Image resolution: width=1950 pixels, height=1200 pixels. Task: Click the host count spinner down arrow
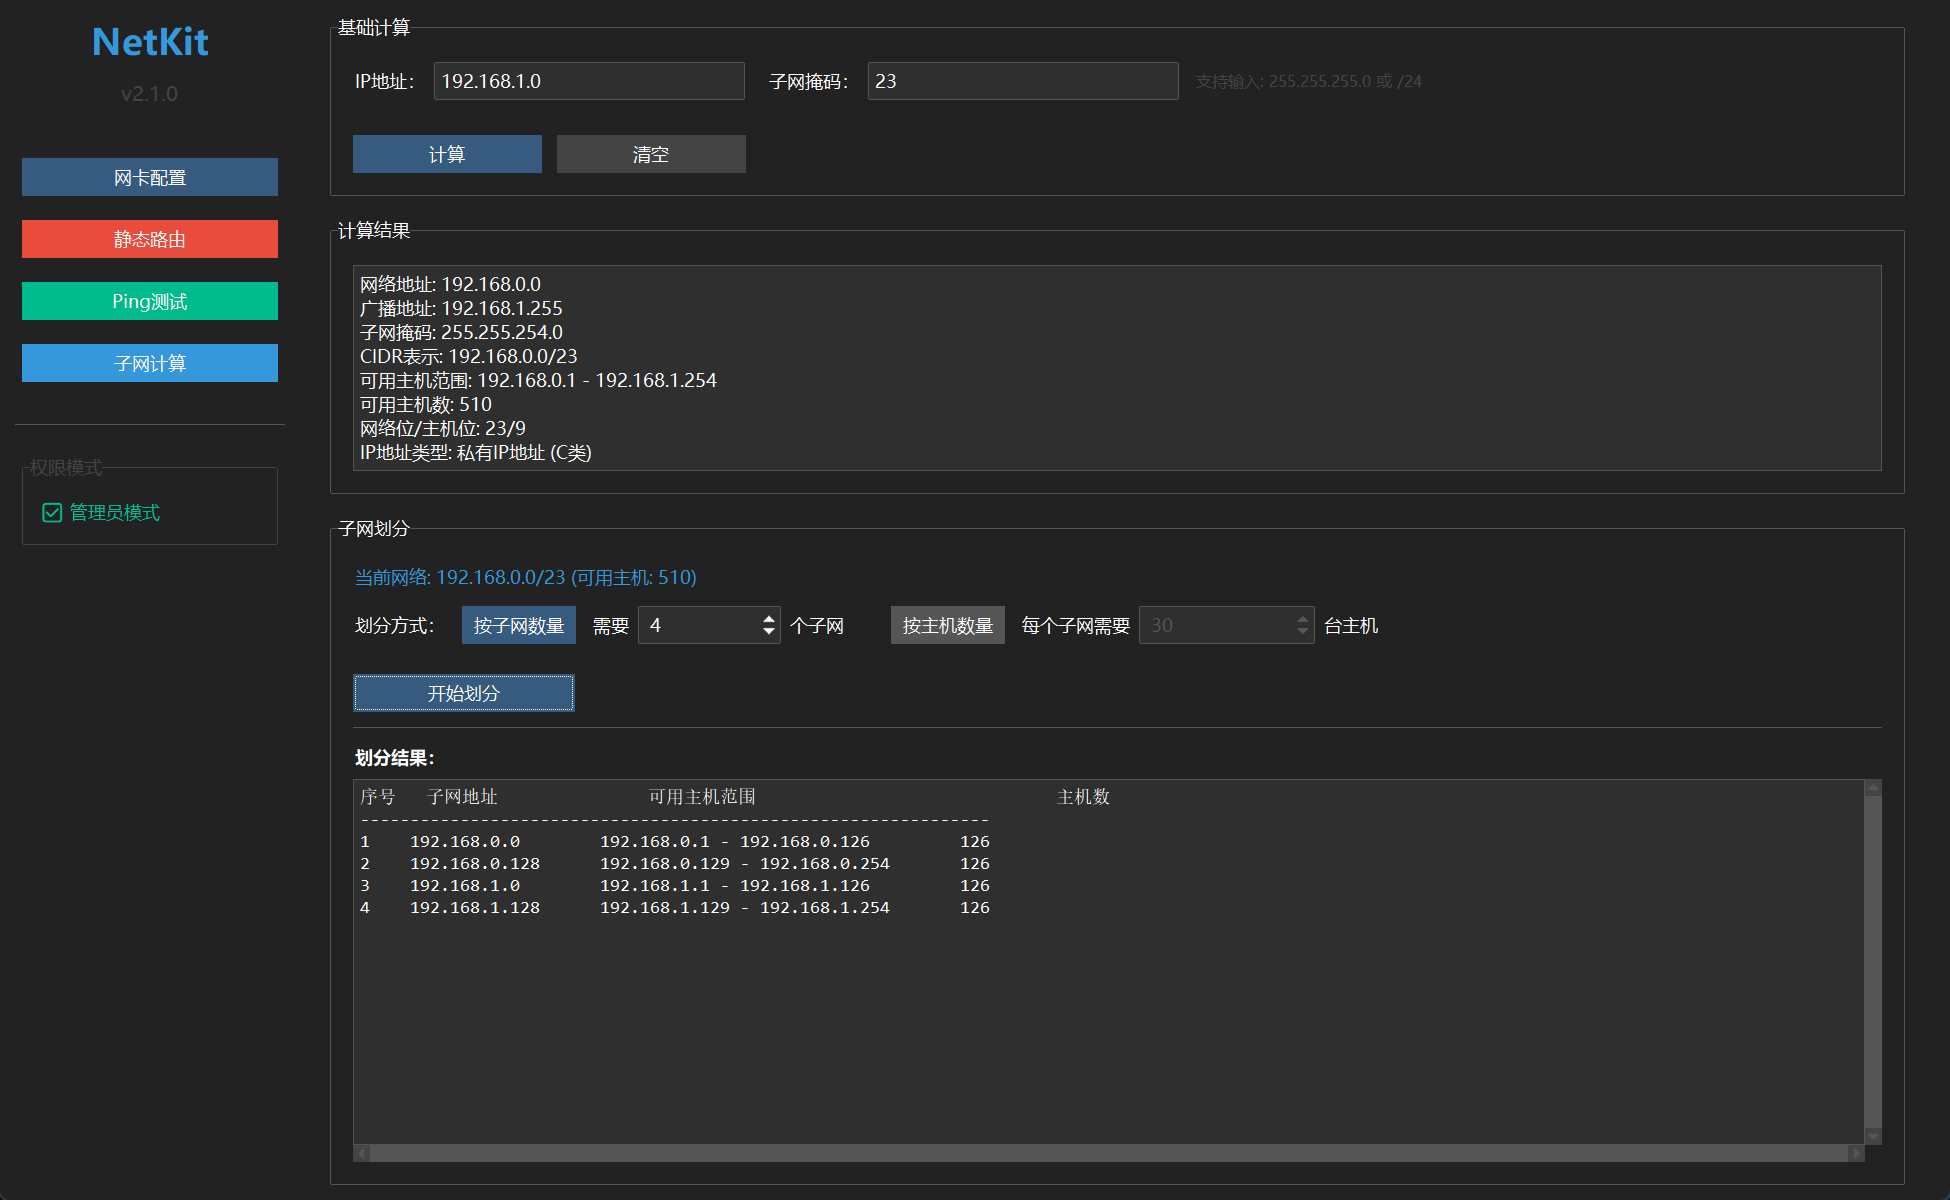coord(1303,633)
